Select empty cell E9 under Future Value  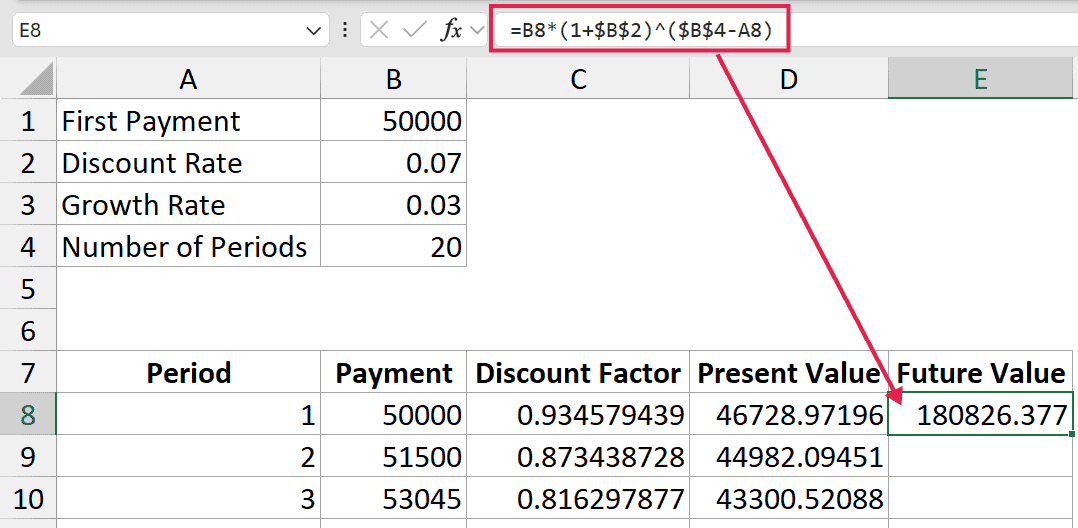pyautogui.click(x=981, y=457)
